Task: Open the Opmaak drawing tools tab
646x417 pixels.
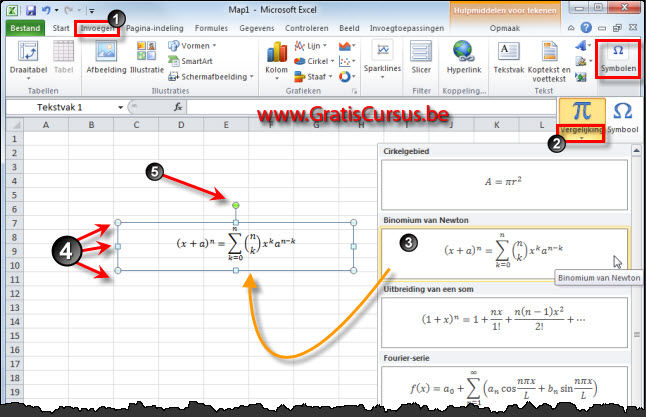Action: [505, 28]
